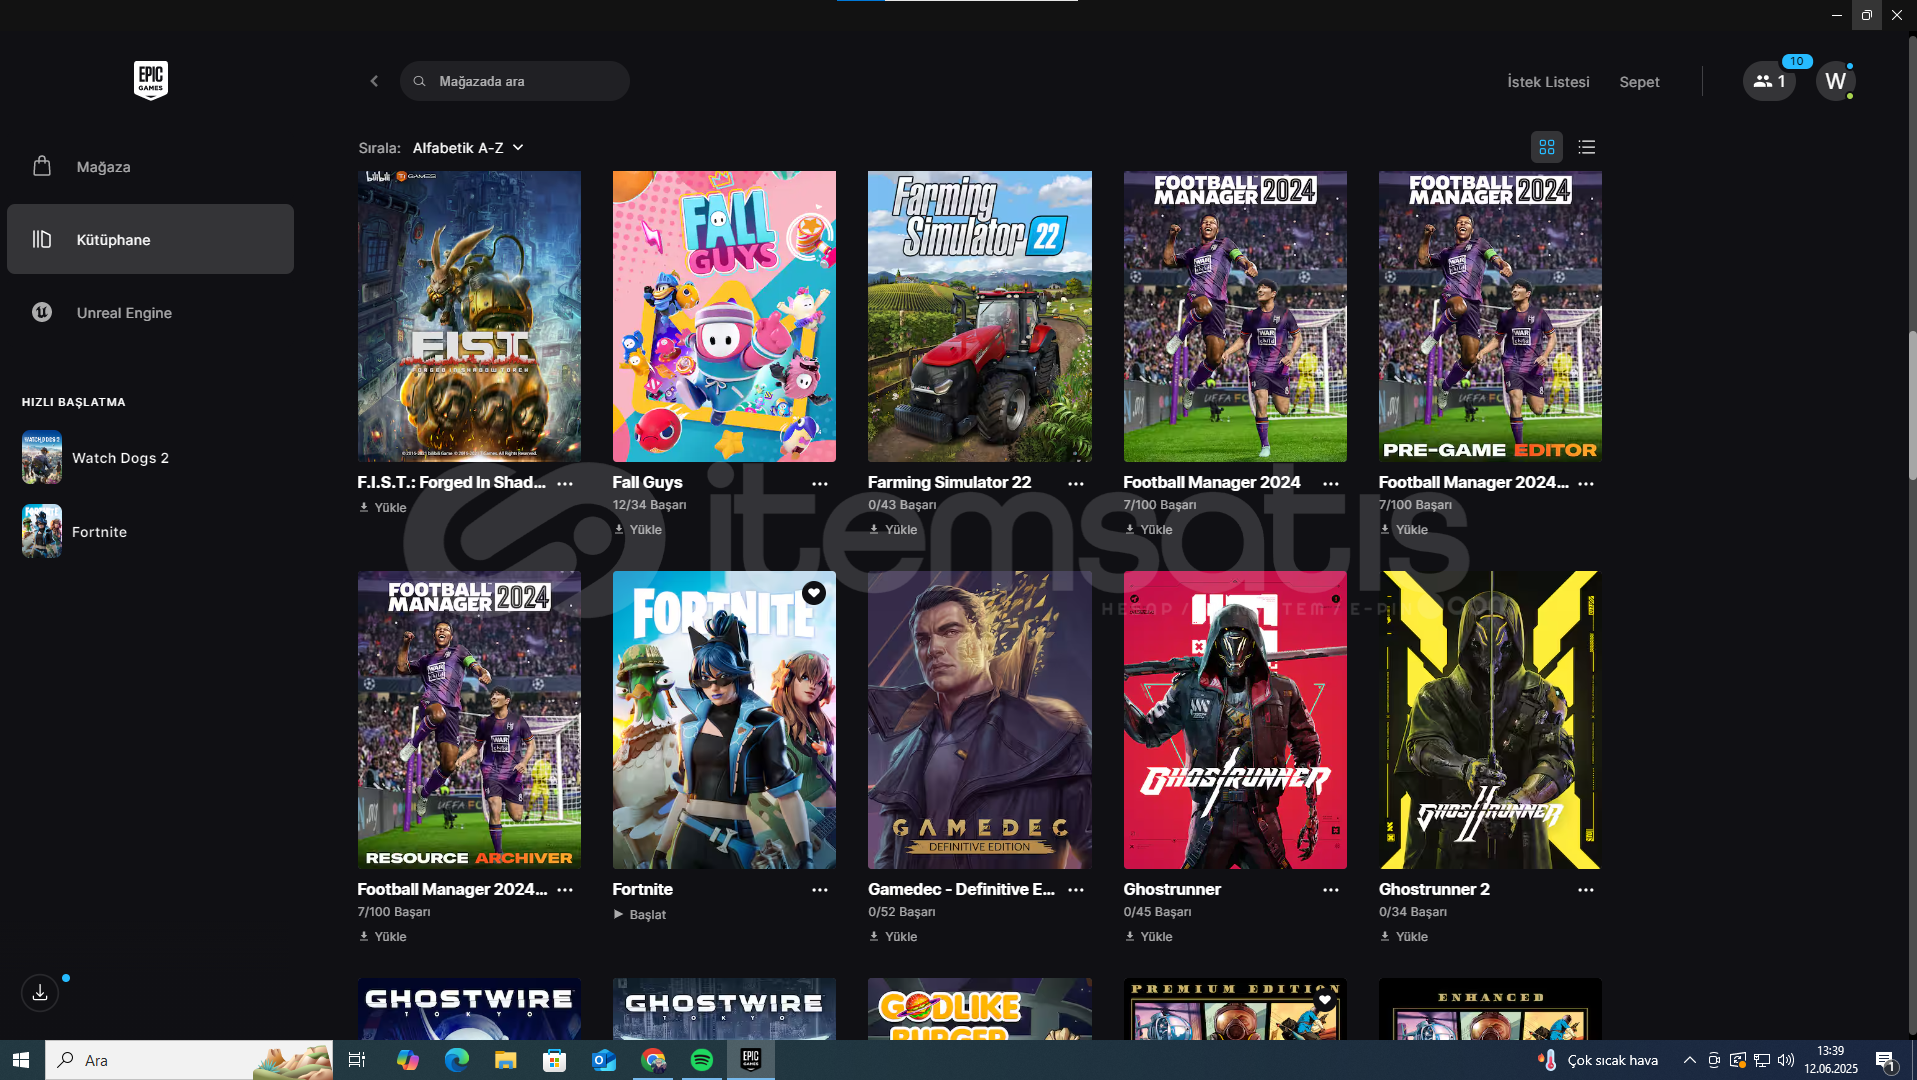
Task: Select Kütüphane in sidebar
Action: [150, 239]
